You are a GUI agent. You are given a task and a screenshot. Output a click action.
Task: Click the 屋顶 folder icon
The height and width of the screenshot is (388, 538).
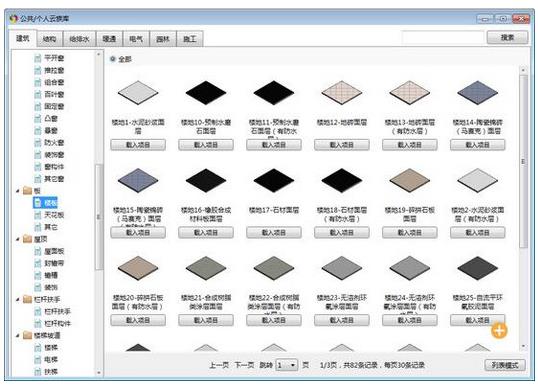(27, 239)
